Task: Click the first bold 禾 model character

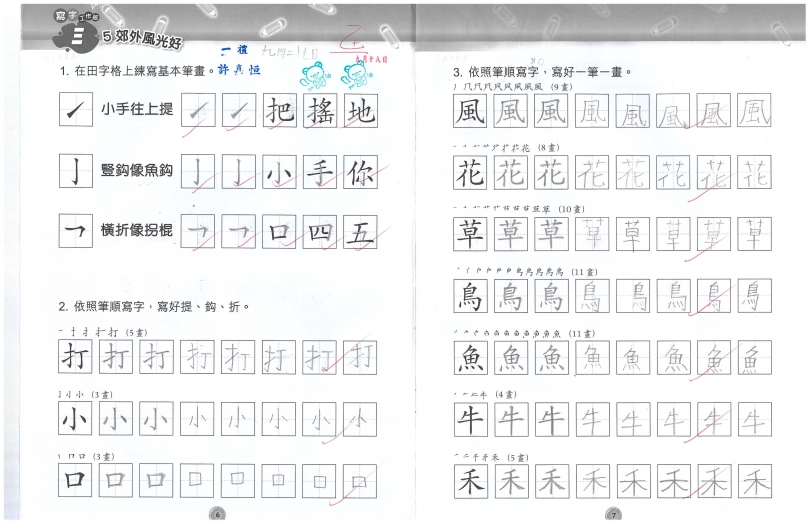Action: point(471,479)
